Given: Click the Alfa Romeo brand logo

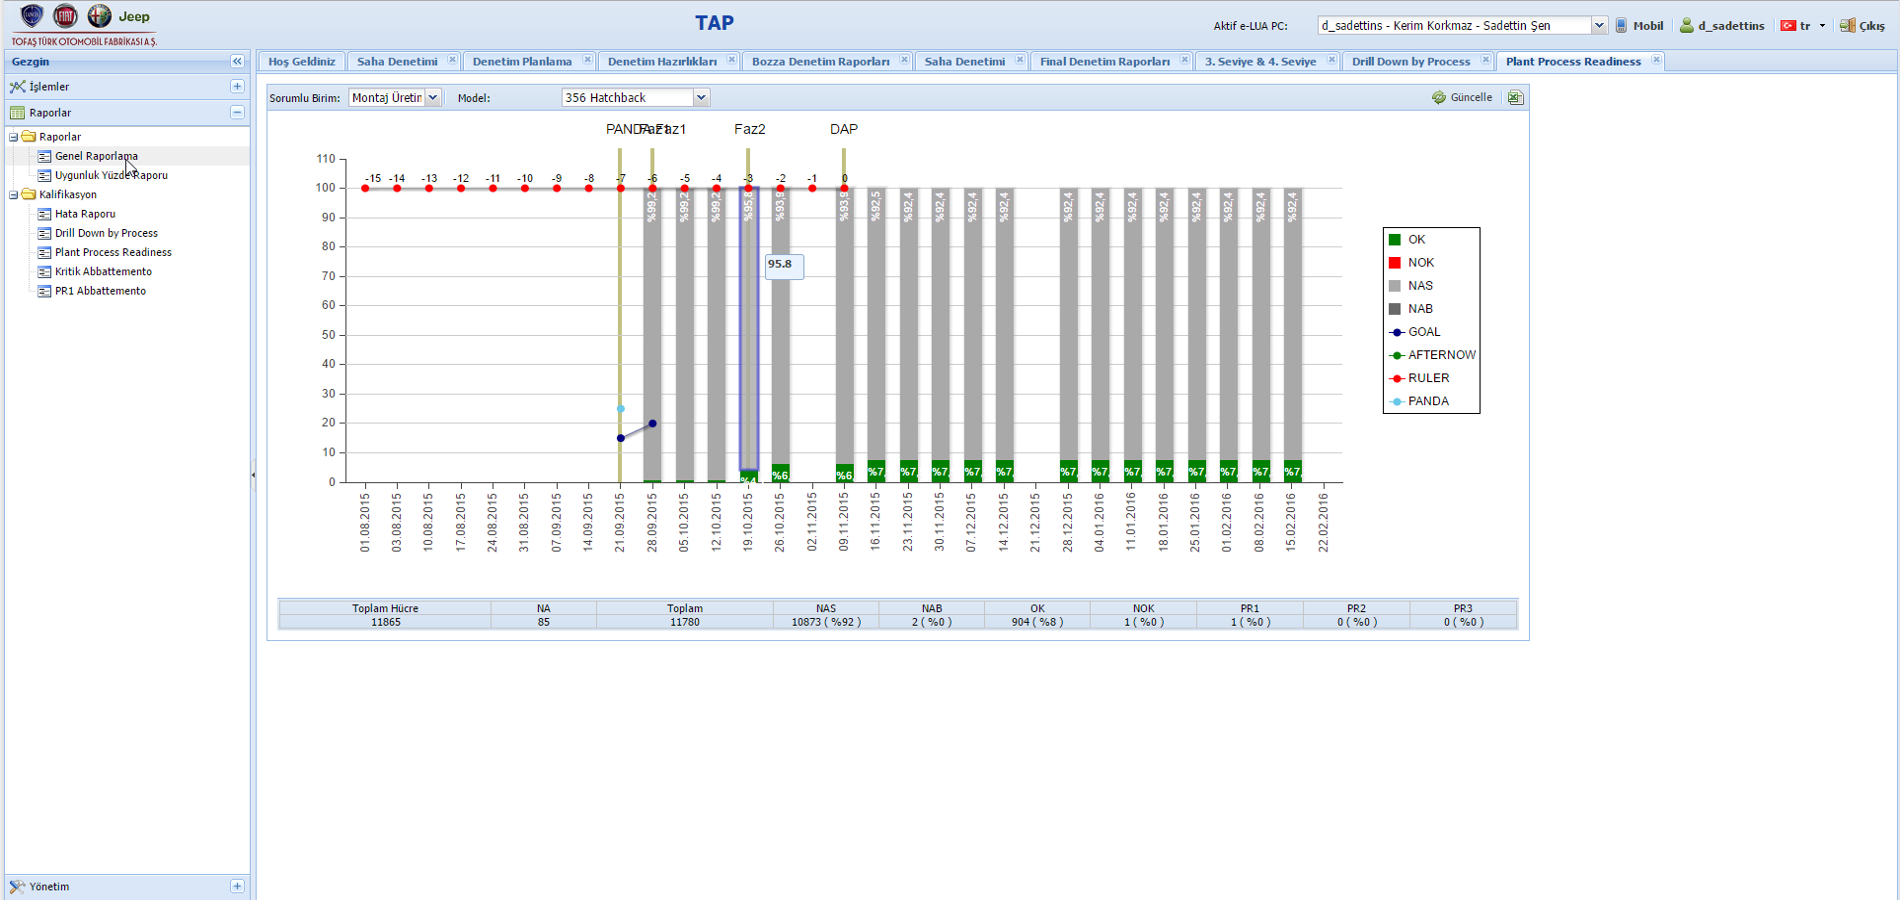Looking at the screenshot, I should (99, 16).
